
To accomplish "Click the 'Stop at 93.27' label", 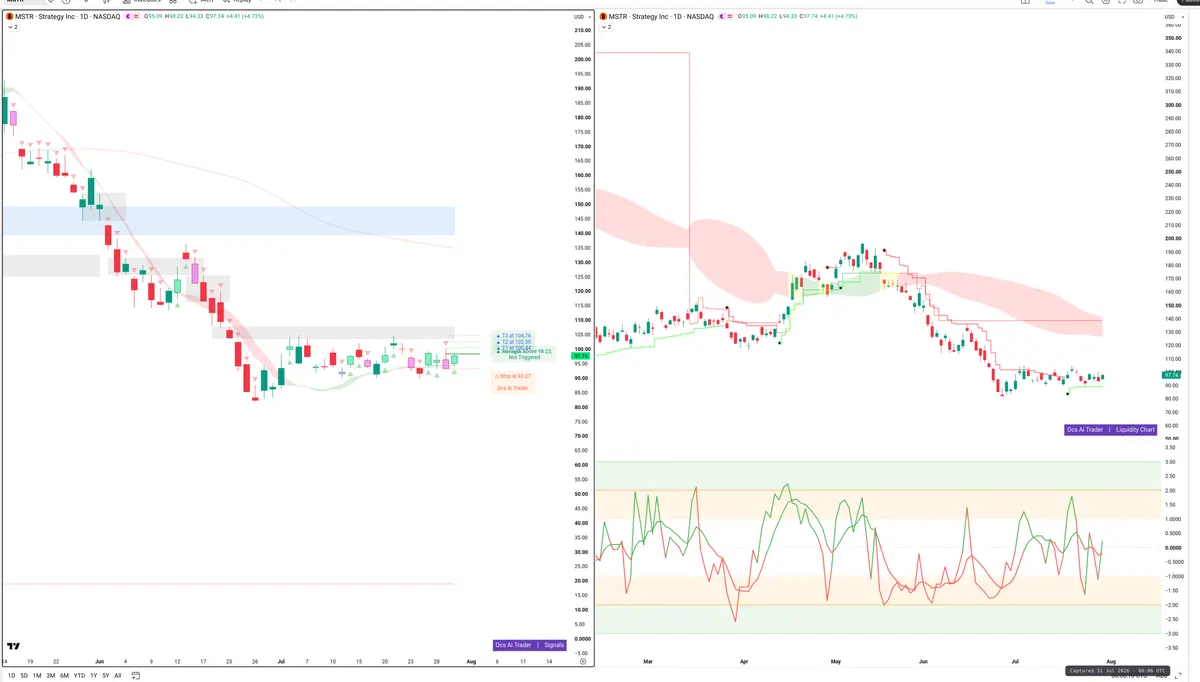I will coord(513,376).
